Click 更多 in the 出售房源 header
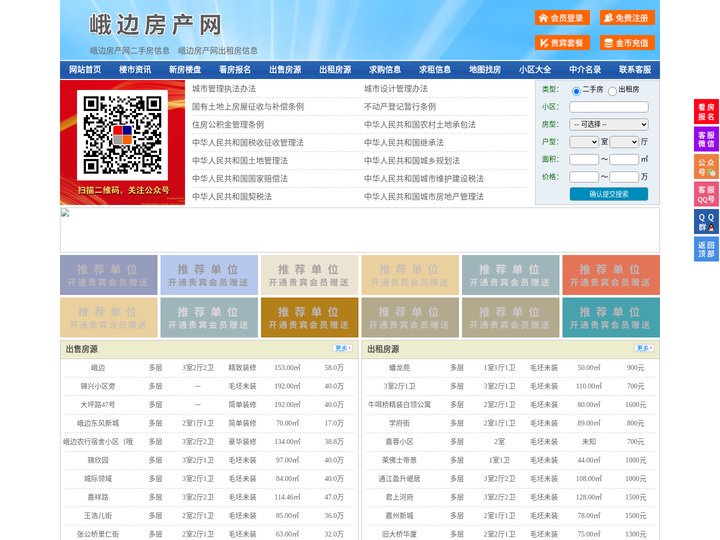 tap(342, 349)
